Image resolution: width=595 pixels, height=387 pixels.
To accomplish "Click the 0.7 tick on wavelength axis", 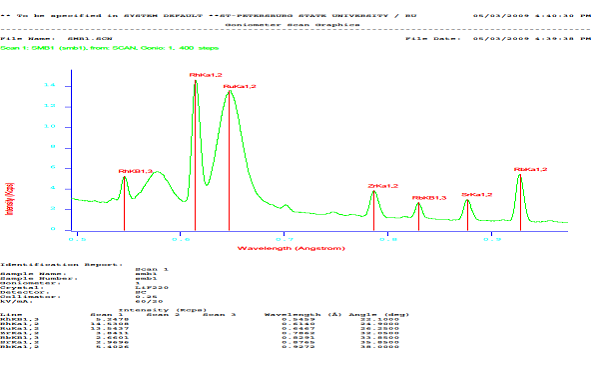I will (284, 239).
